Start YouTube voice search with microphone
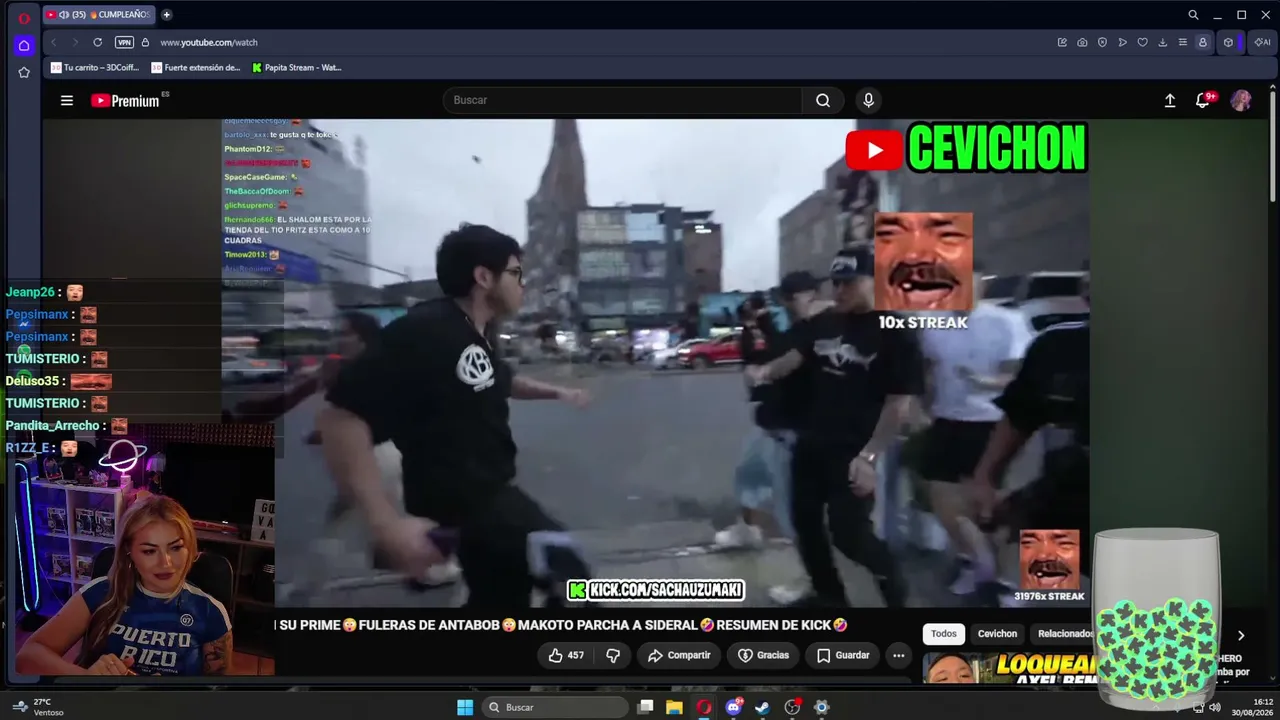 (x=868, y=100)
